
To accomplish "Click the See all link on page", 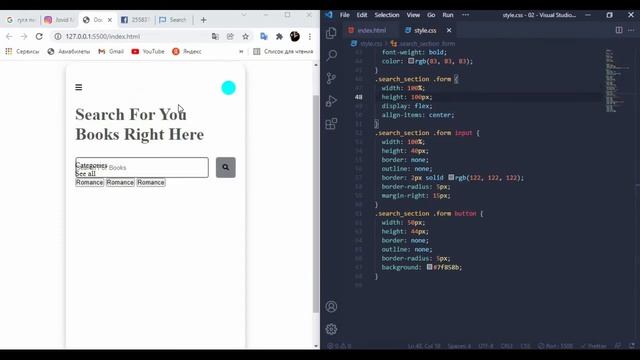I will coord(85,174).
